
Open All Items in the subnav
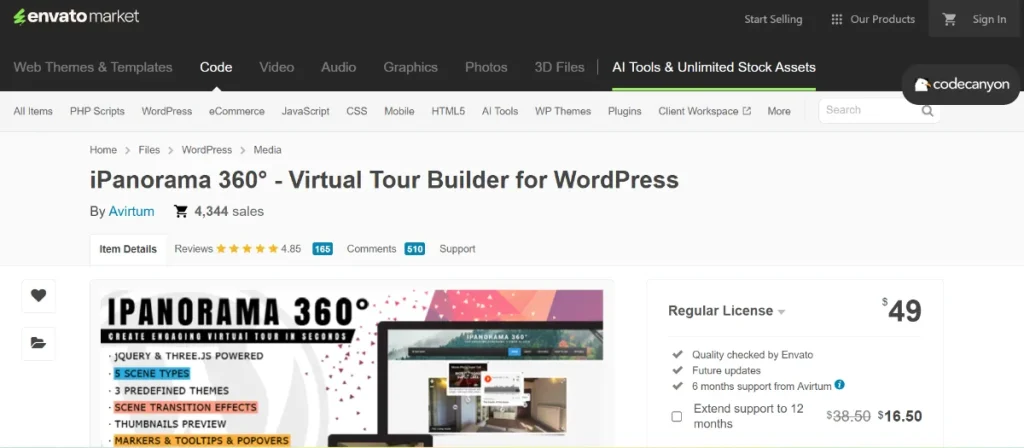(x=33, y=111)
